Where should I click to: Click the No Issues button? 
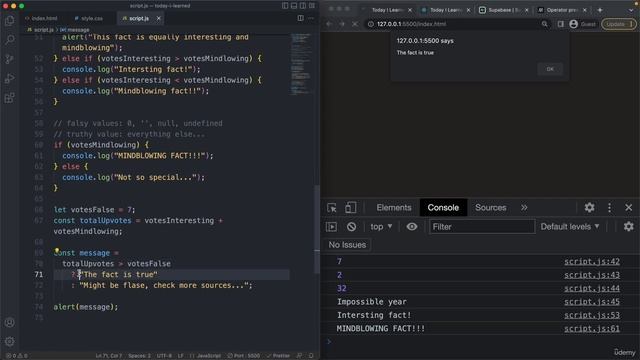click(x=347, y=245)
